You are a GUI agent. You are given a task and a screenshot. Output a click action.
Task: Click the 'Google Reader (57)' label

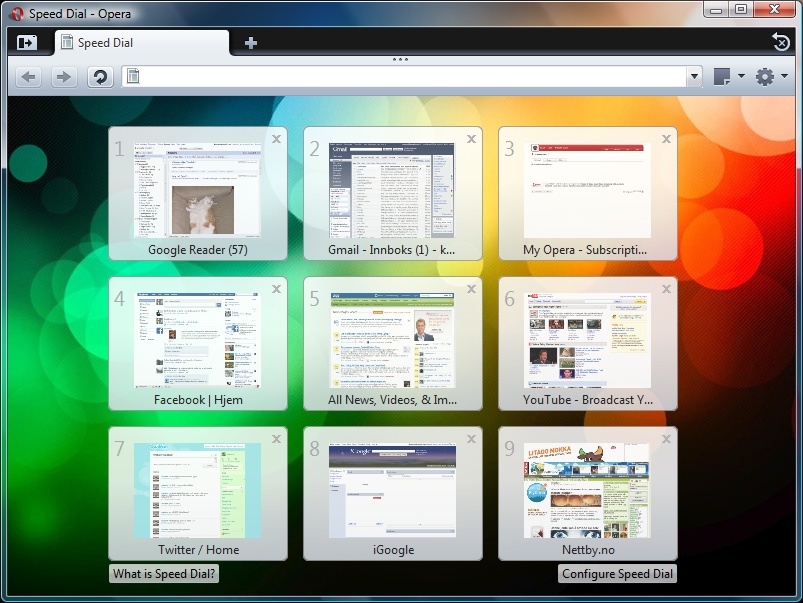(x=198, y=250)
